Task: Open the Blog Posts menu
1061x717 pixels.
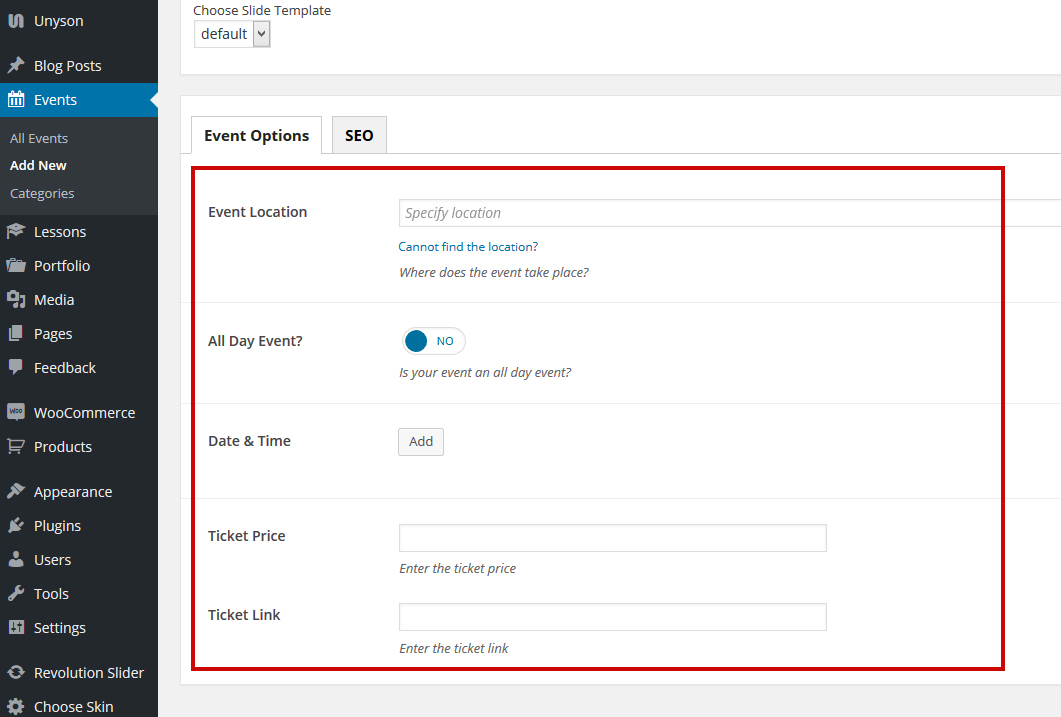Action: pos(78,66)
